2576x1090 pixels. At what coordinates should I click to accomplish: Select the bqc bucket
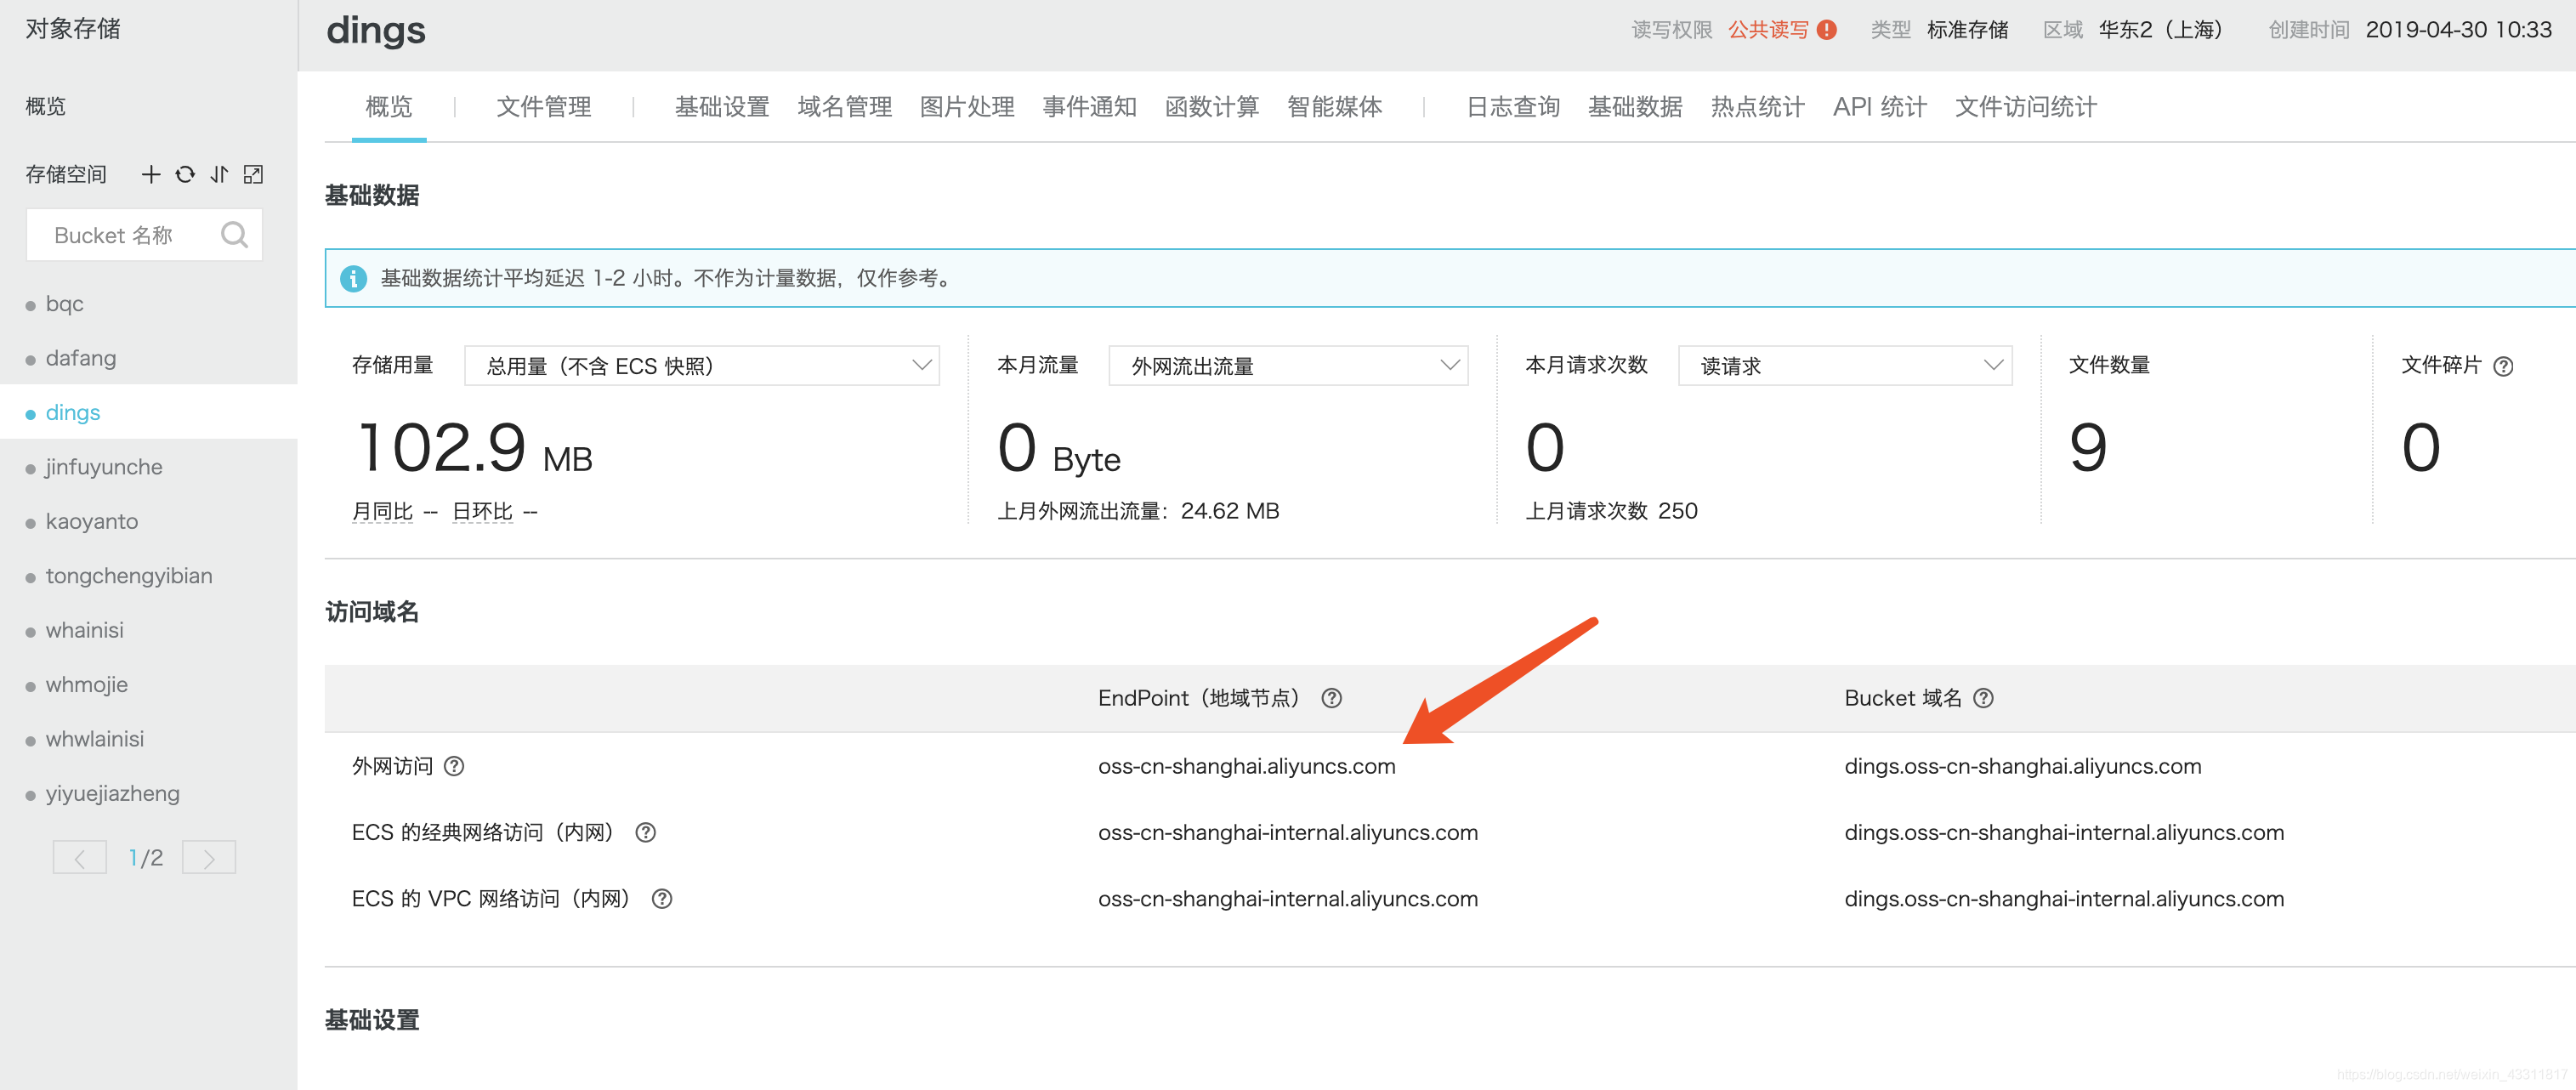coord(65,304)
